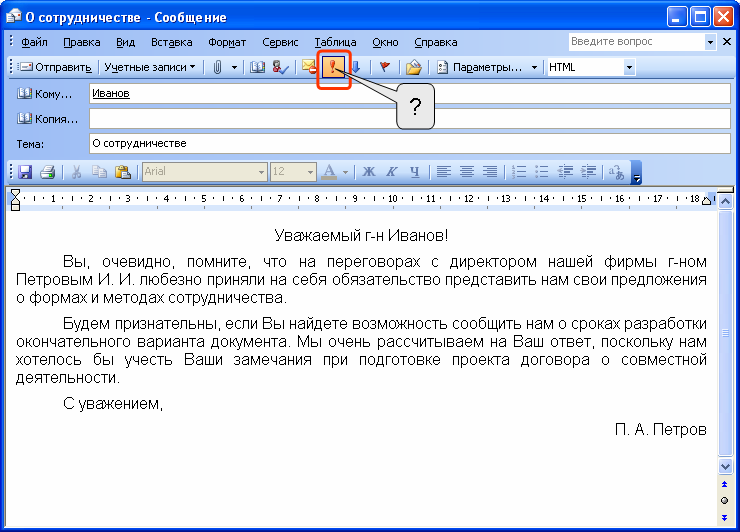
Task: Click the left indent marker on ruler
Action: tap(15, 200)
